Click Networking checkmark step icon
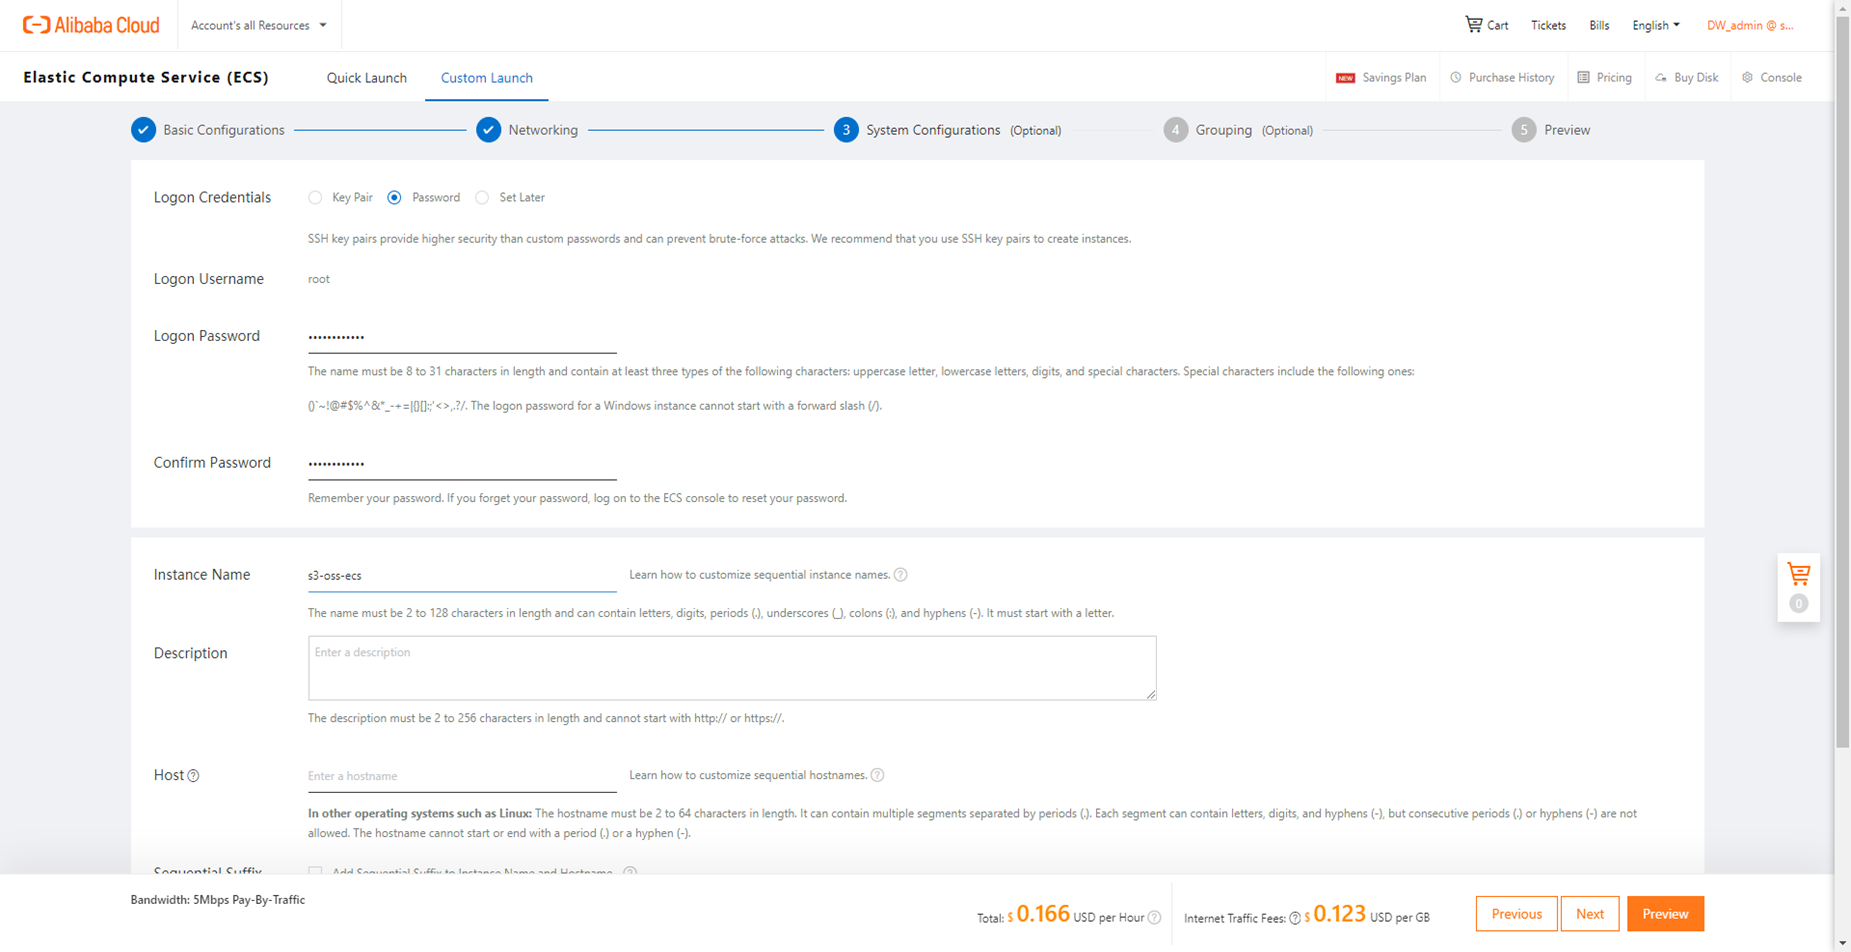The width and height of the screenshot is (1851, 952). 488,130
